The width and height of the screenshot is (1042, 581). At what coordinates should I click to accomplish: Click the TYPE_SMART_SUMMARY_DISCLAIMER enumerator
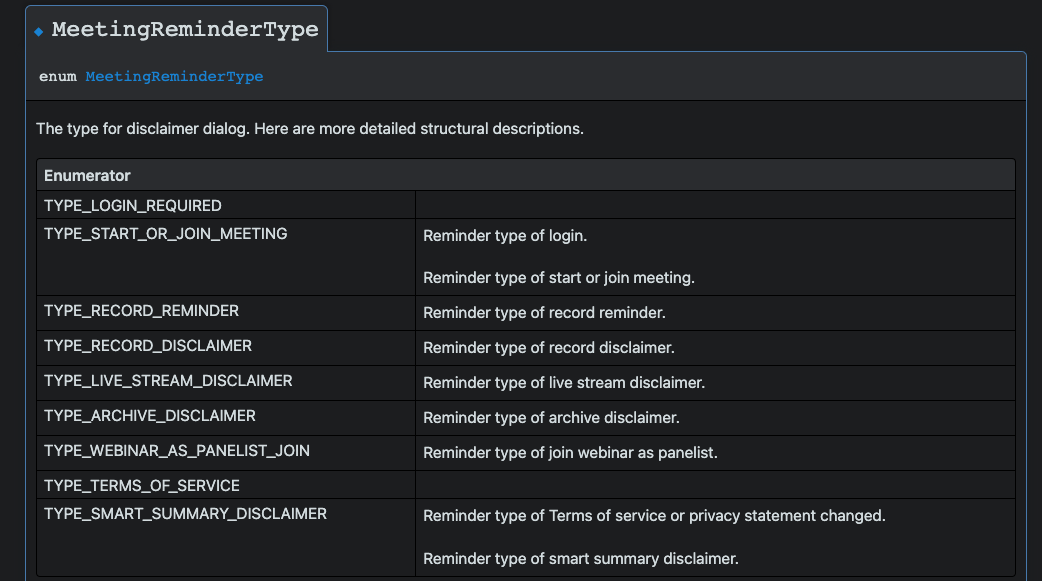[x=185, y=514]
